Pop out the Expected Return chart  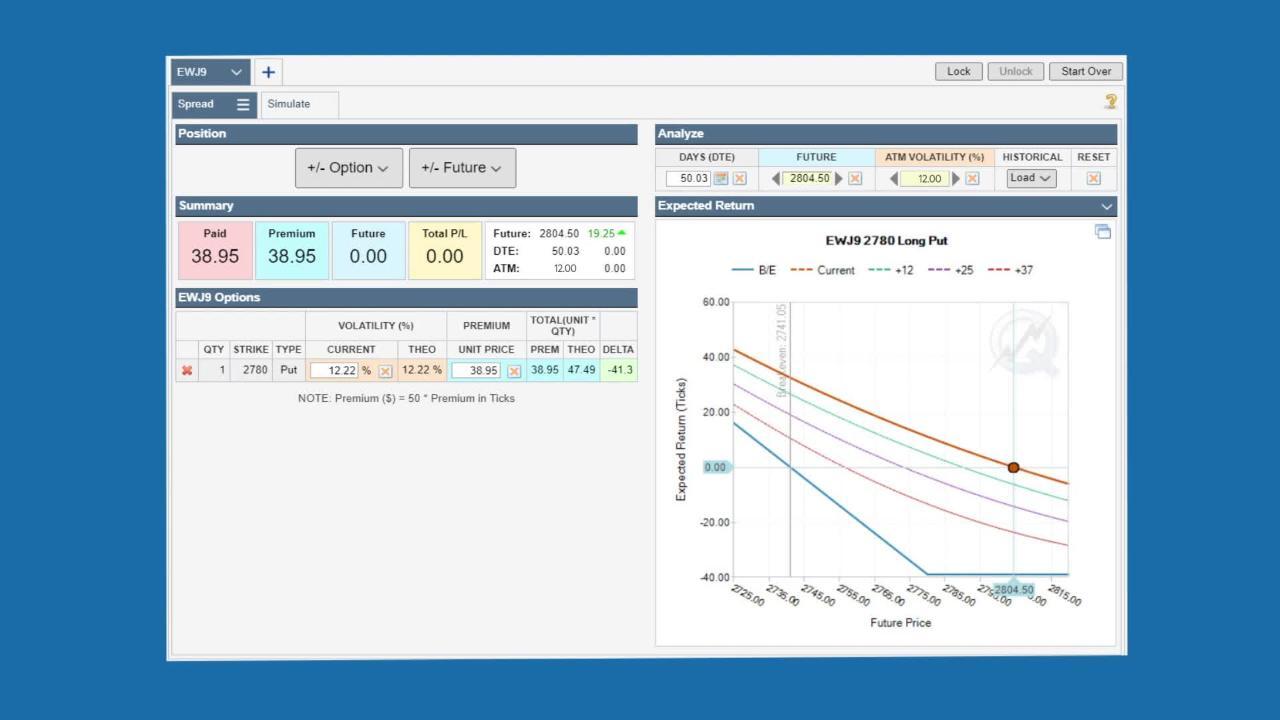click(1102, 232)
